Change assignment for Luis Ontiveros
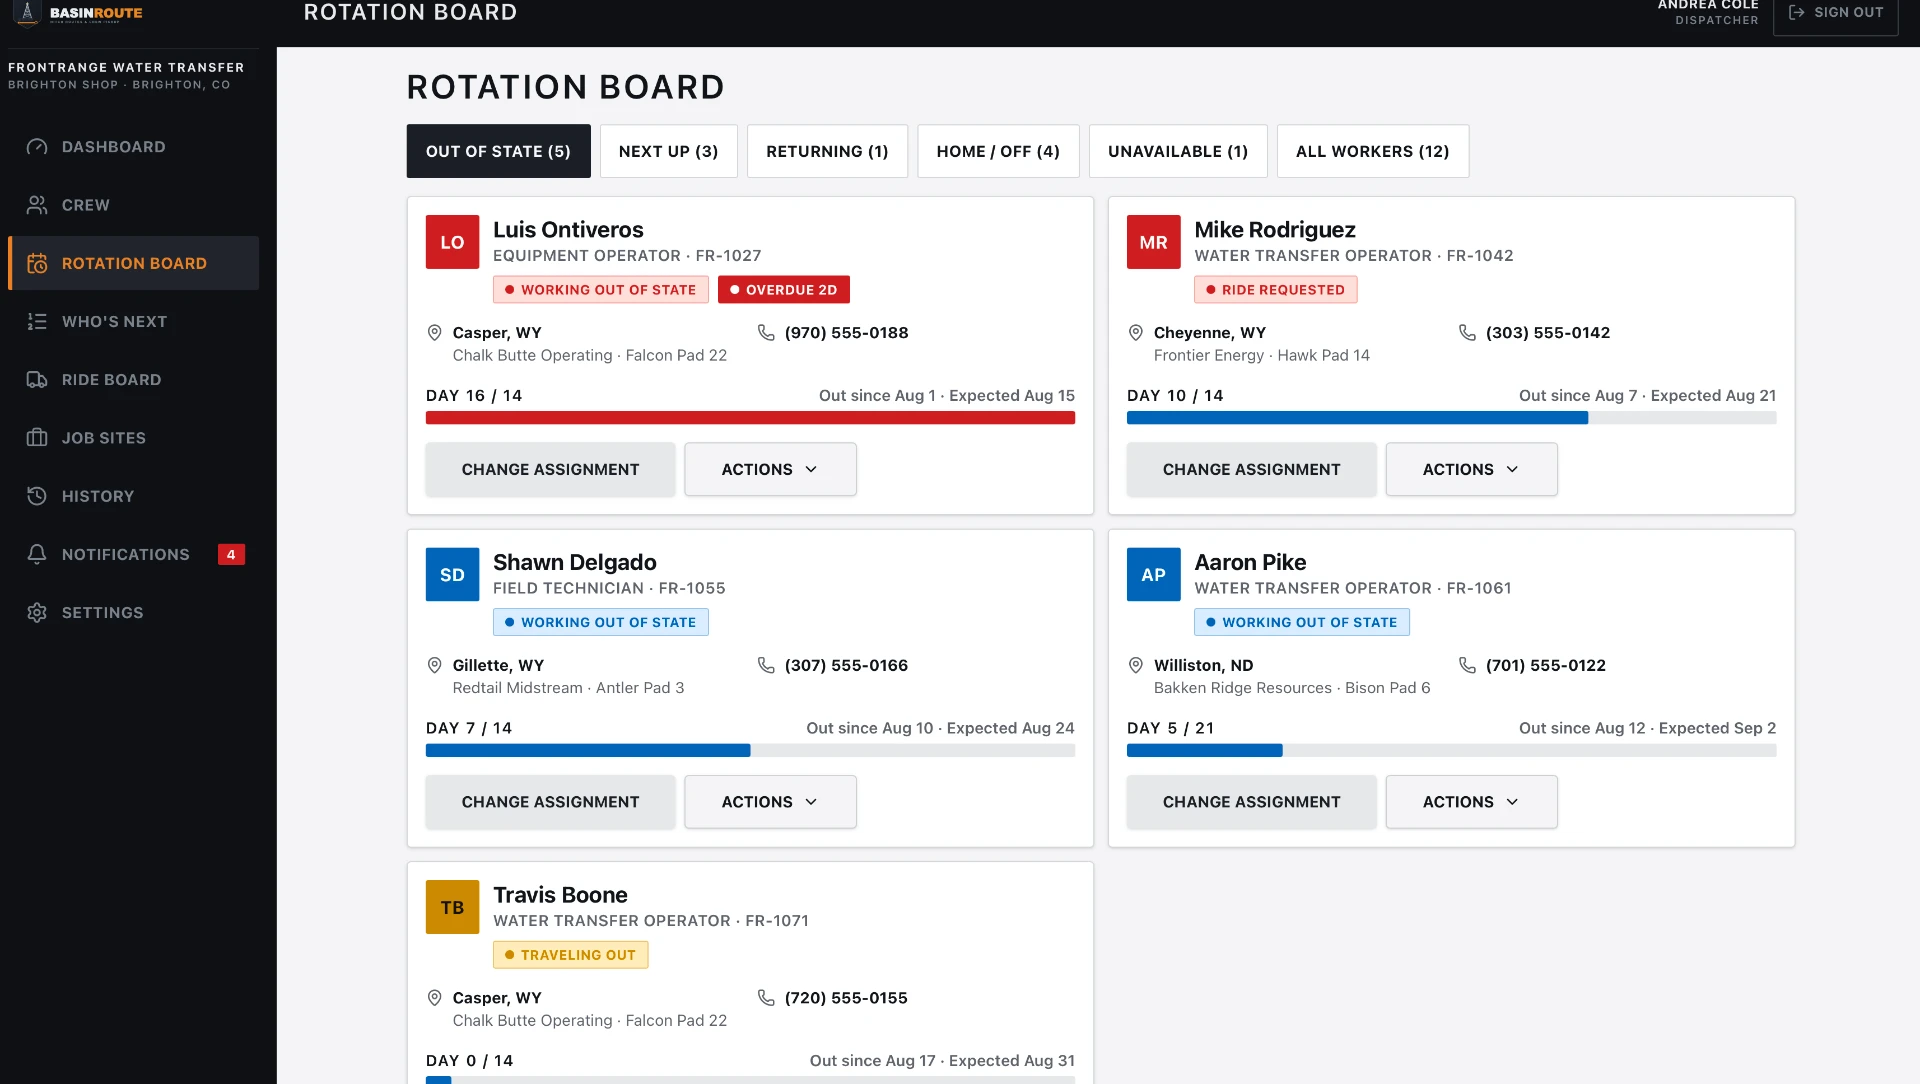Viewport: 1920px width, 1084px height. coord(550,469)
